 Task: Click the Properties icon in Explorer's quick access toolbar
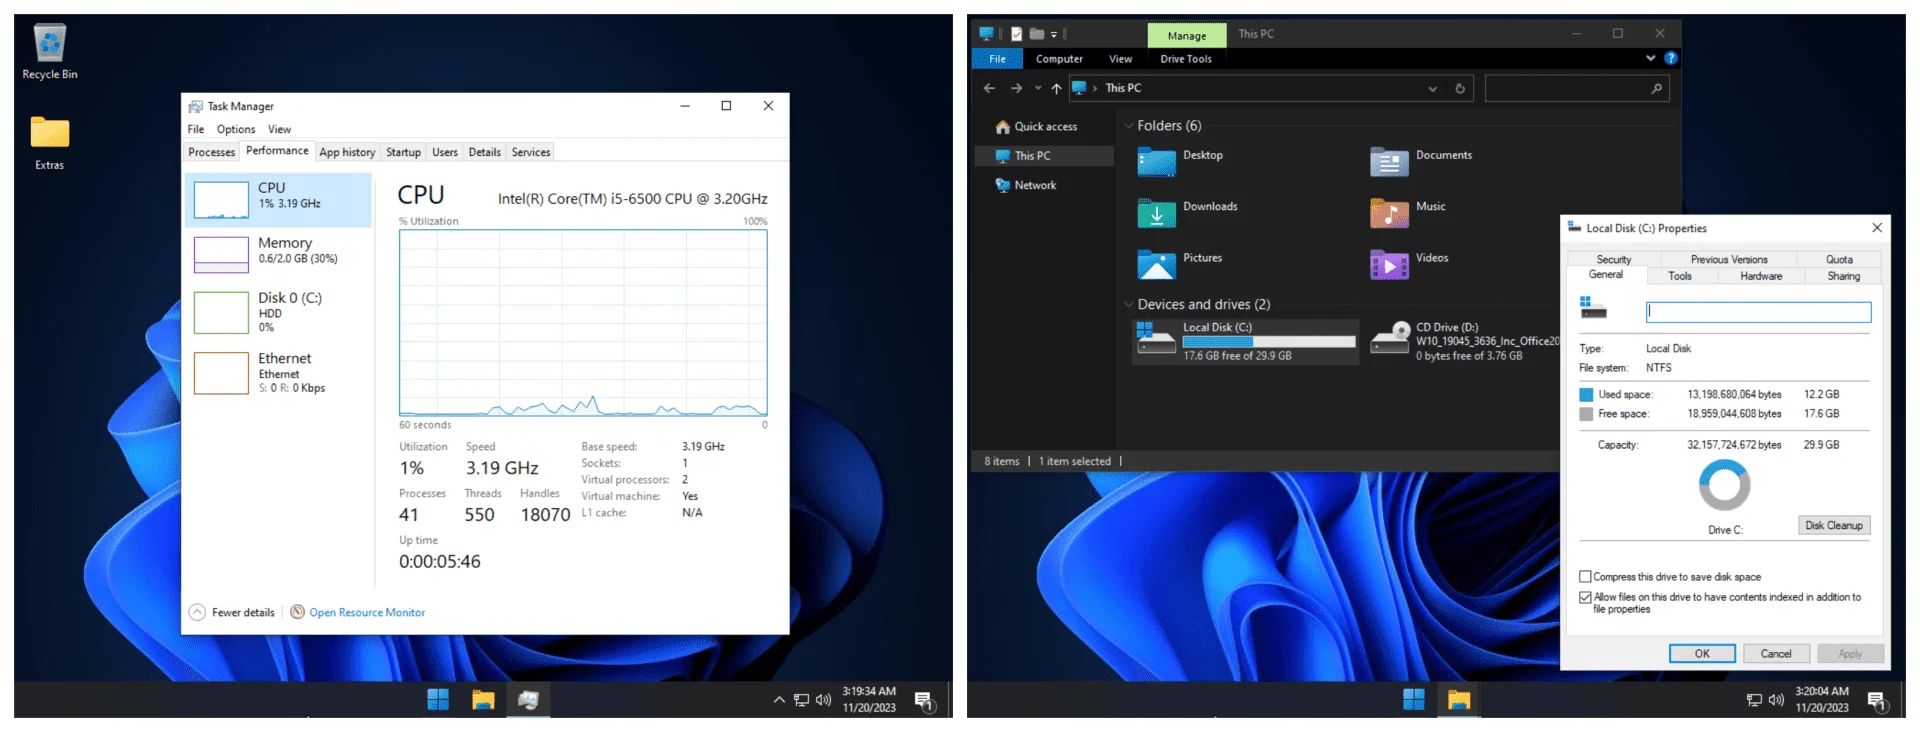[x=1017, y=34]
